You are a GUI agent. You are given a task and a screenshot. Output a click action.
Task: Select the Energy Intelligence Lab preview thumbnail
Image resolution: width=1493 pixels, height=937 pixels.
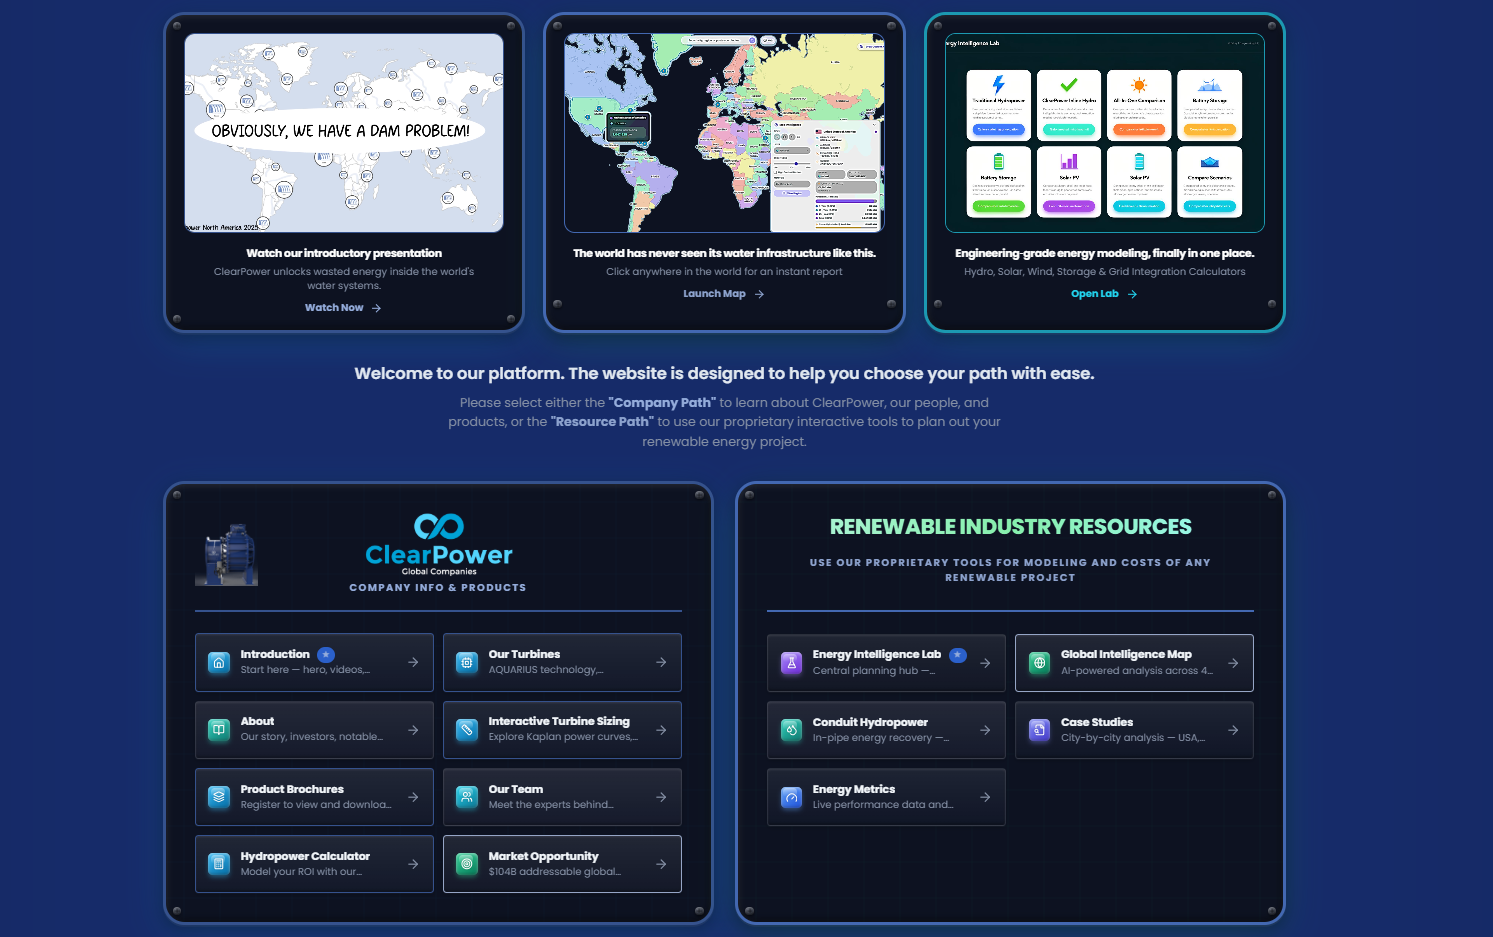(1105, 133)
